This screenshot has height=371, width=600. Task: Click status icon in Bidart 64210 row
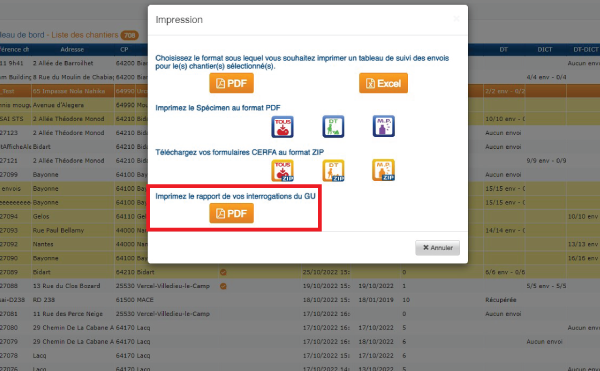click(223, 272)
